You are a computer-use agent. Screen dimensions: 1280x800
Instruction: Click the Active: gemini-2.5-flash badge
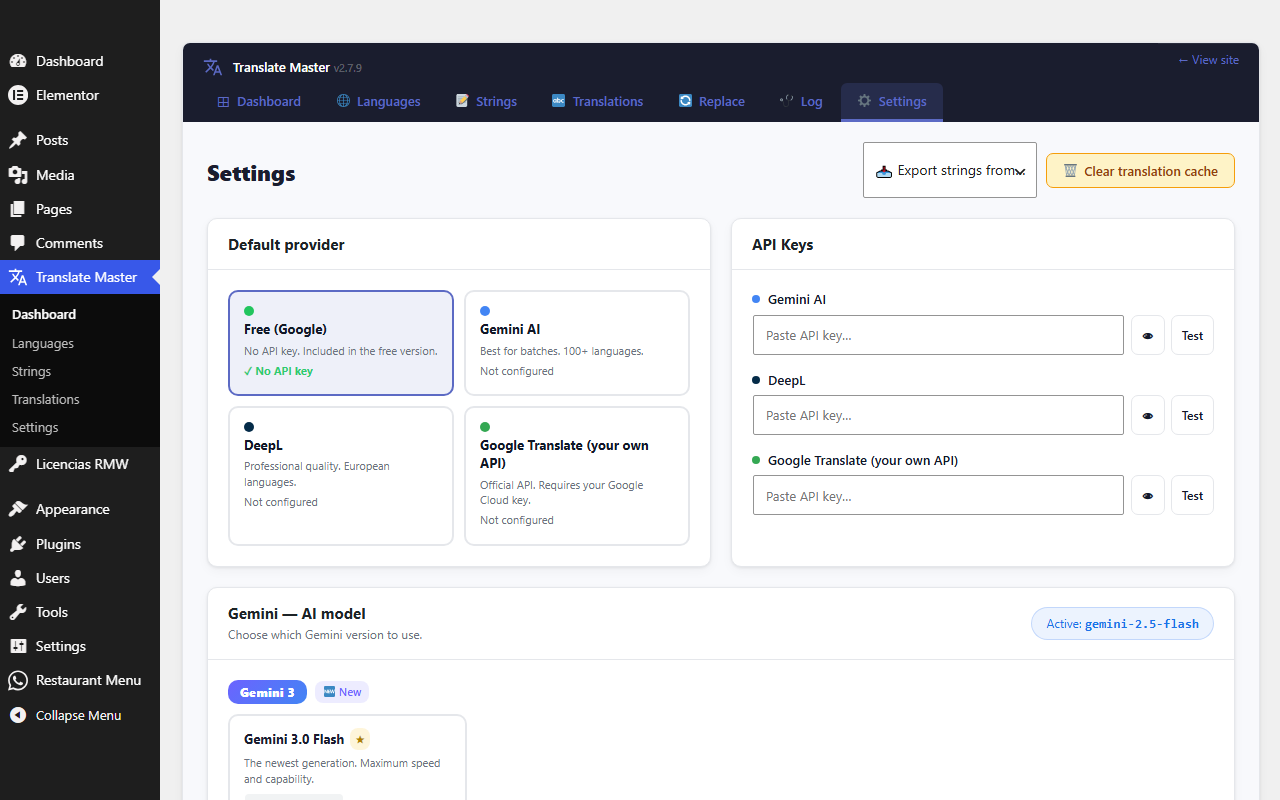coord(1122,624)
